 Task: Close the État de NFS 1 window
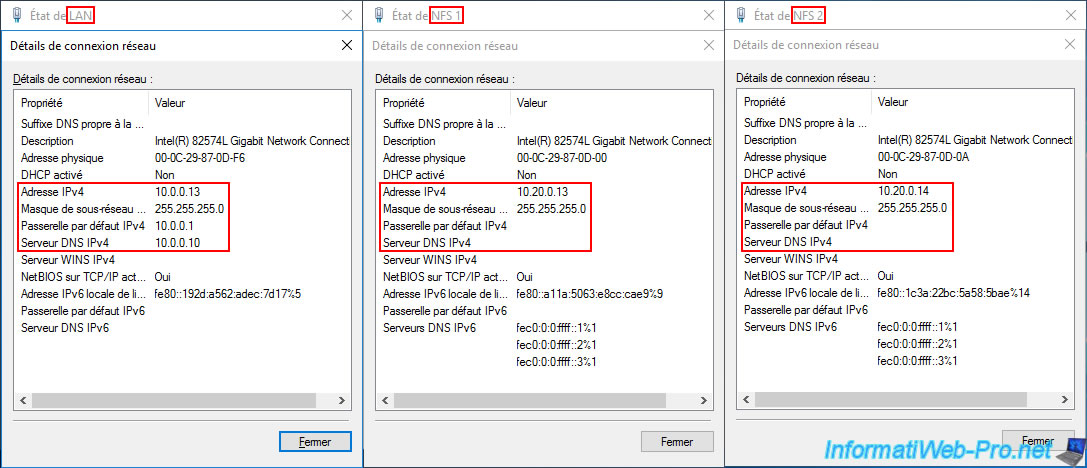coord(708,16)
